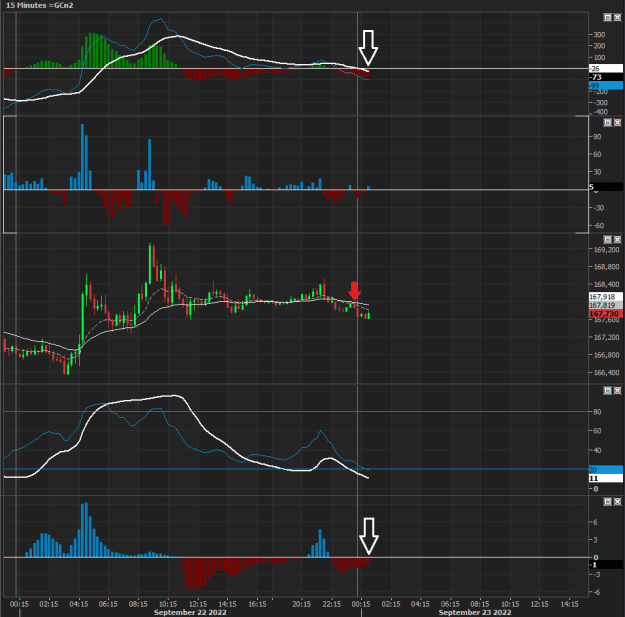
Task: Close the second blue-and-red histogram panel
Action: pyautogui.click(x=617, y=122)
